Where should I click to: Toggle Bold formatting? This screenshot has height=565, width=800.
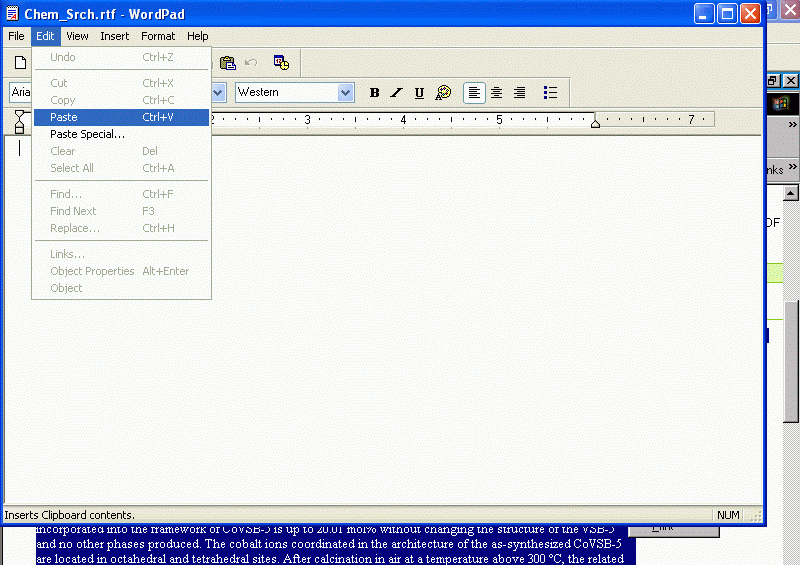pyautogui.click(x=374, y=92)
